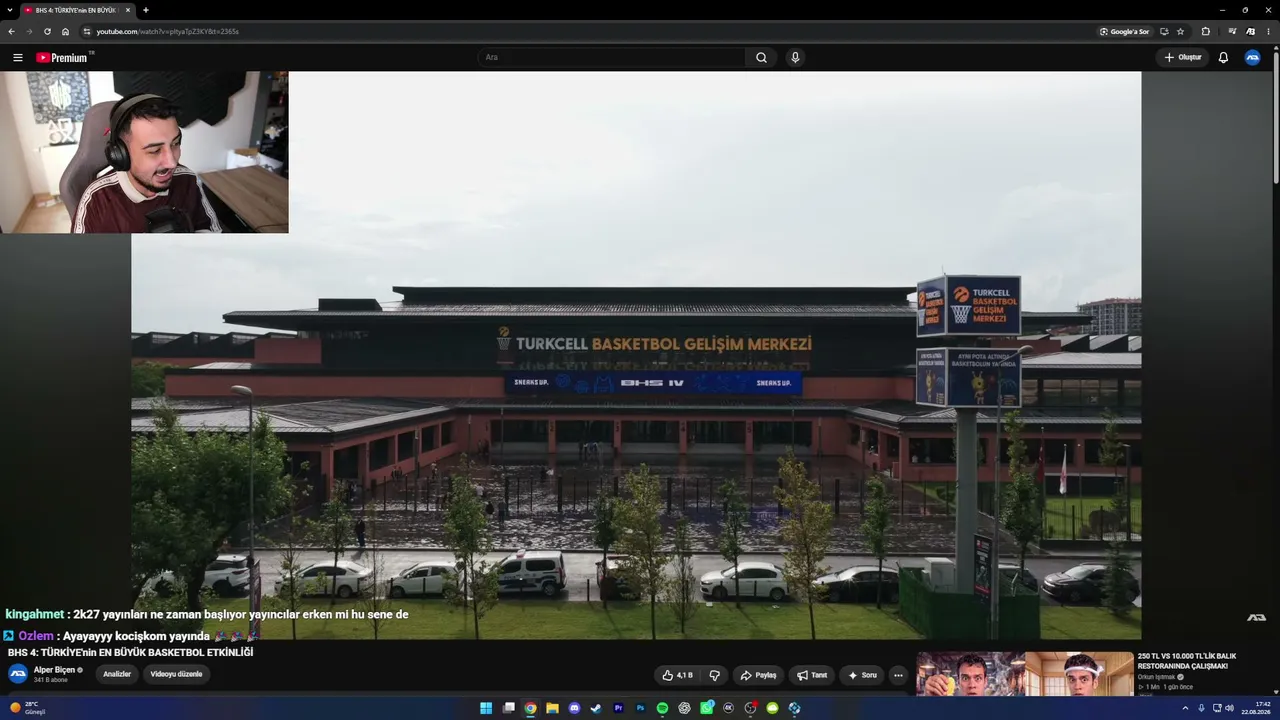This screenshot has height=720, width=1280.
Task: Open the browser extensions puzzle icon
Action: pyautogui.click(x=1205, y=31)
